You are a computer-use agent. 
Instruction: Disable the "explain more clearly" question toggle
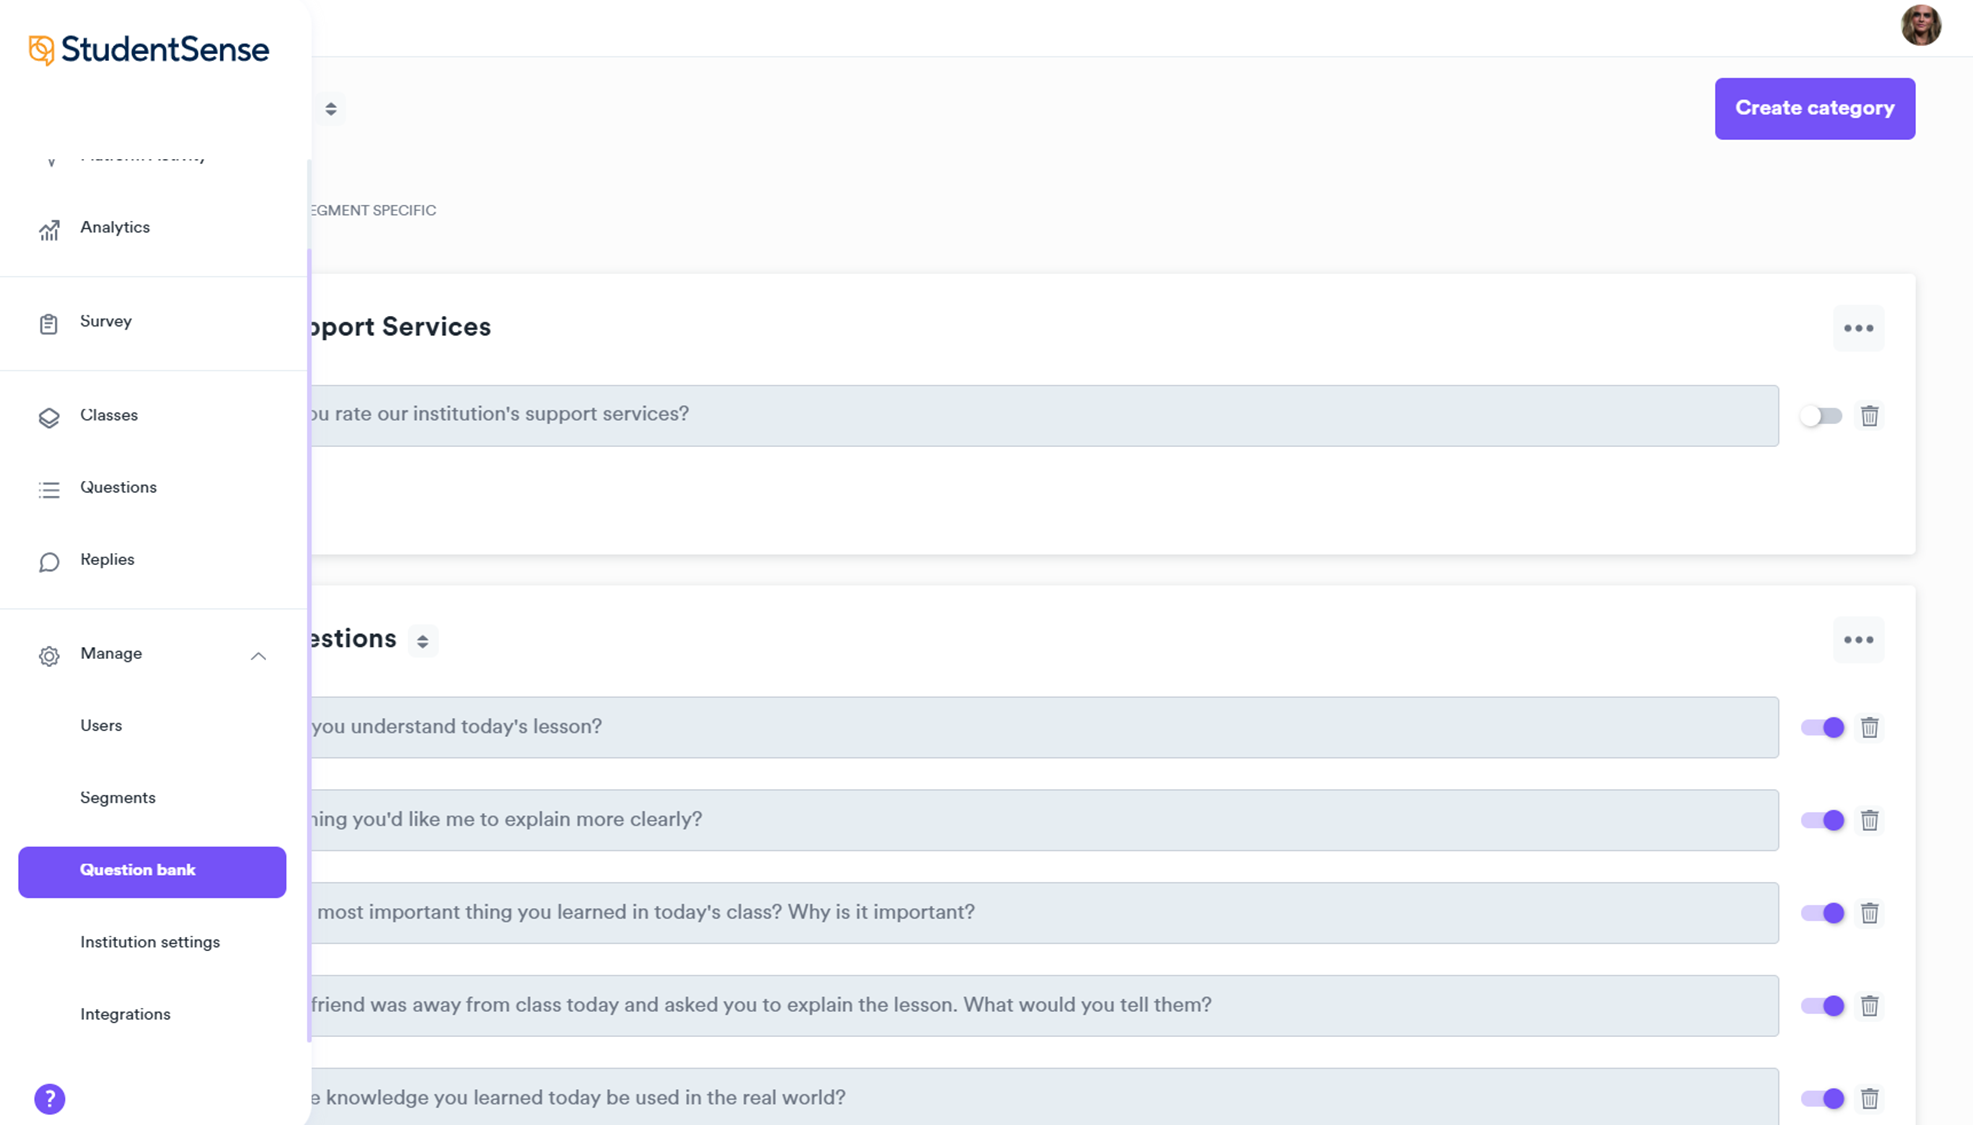pyautogui.click(x=1822, y=820)
